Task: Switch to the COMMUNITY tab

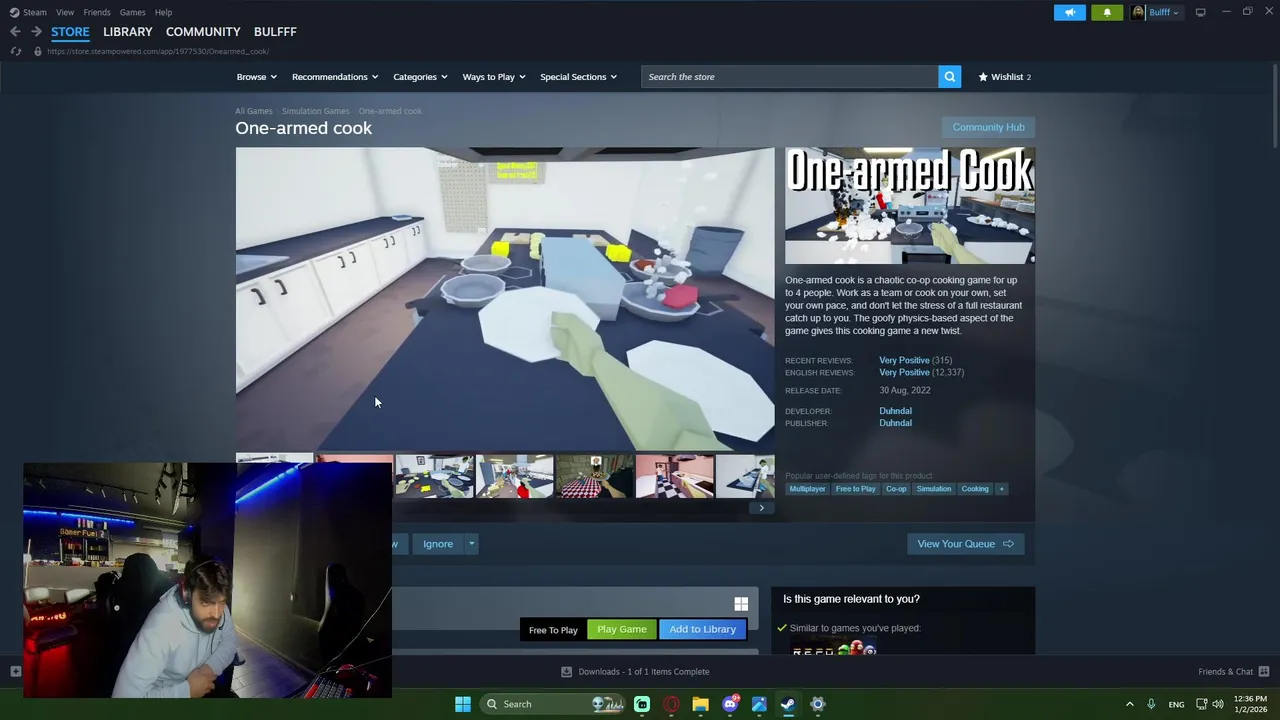Action: tap(203, 32)
